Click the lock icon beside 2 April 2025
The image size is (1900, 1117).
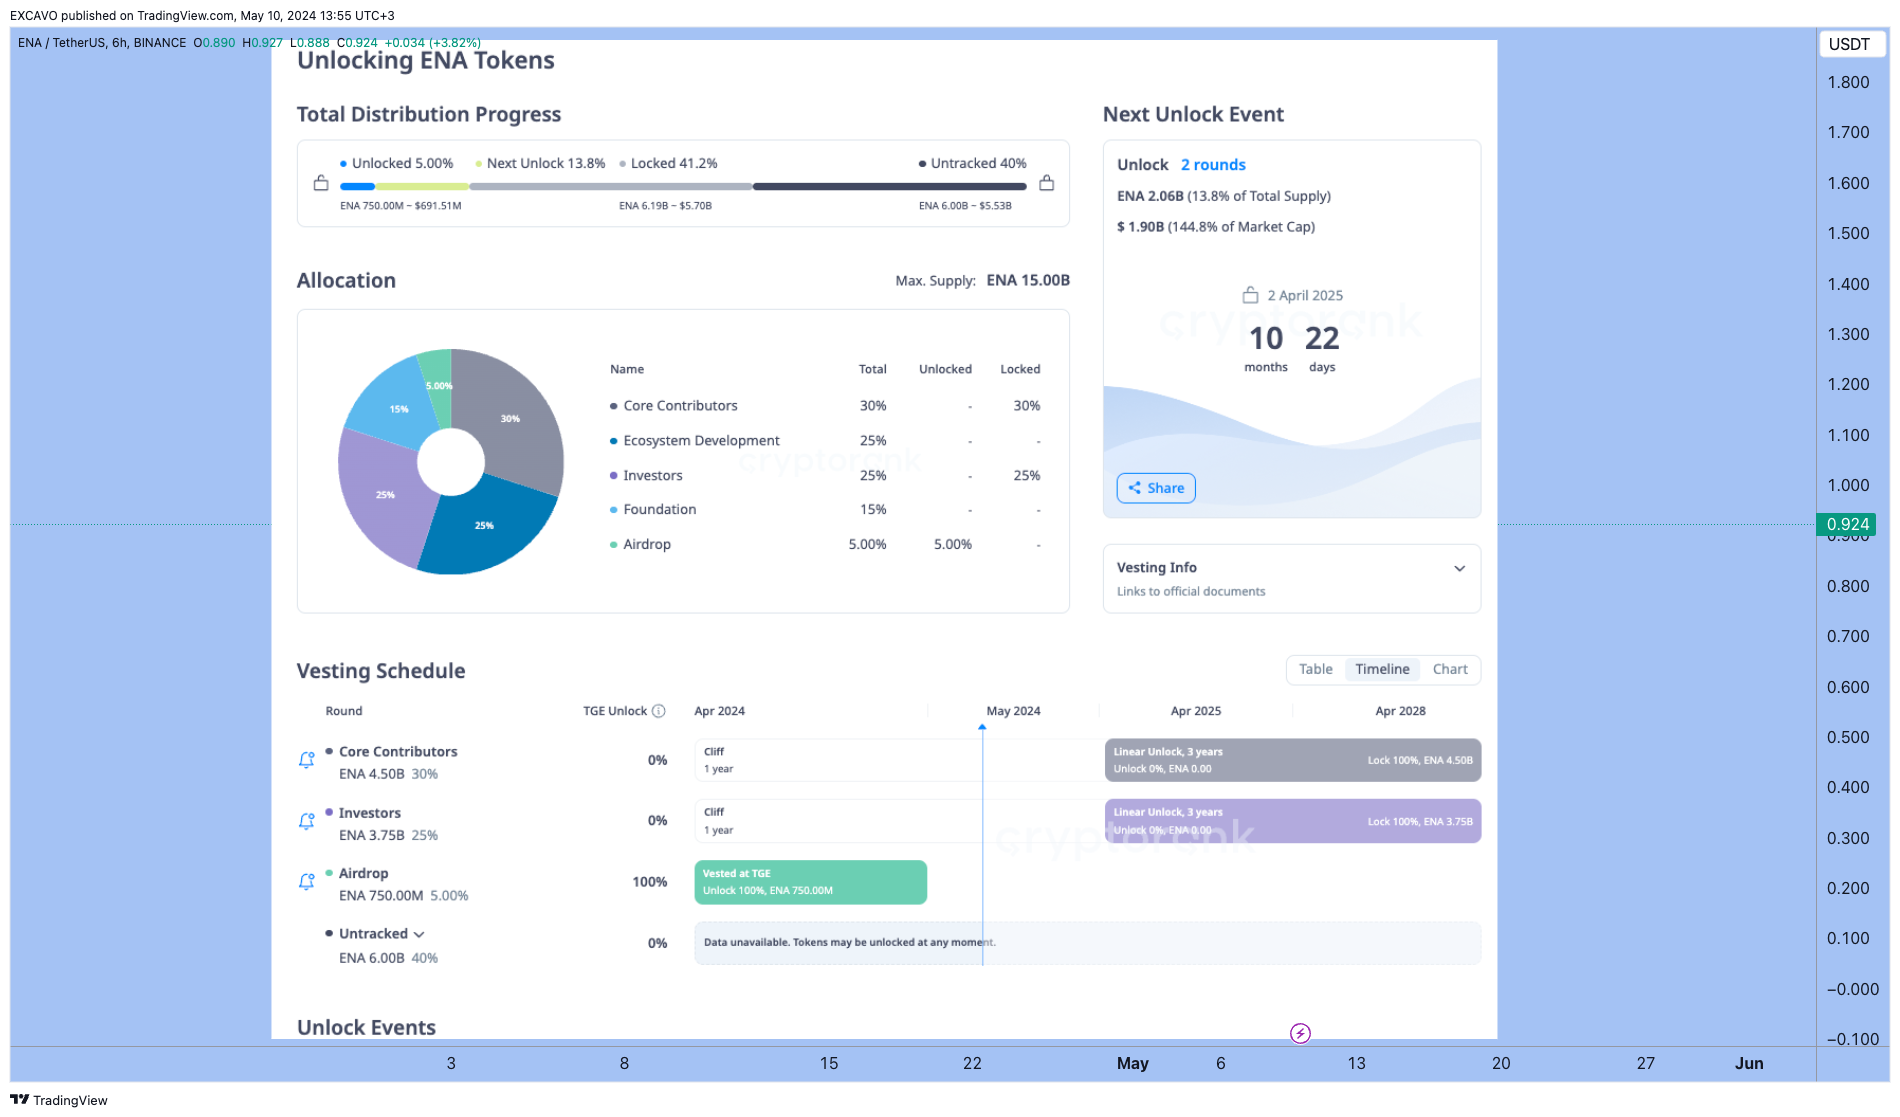point(1250,295)
